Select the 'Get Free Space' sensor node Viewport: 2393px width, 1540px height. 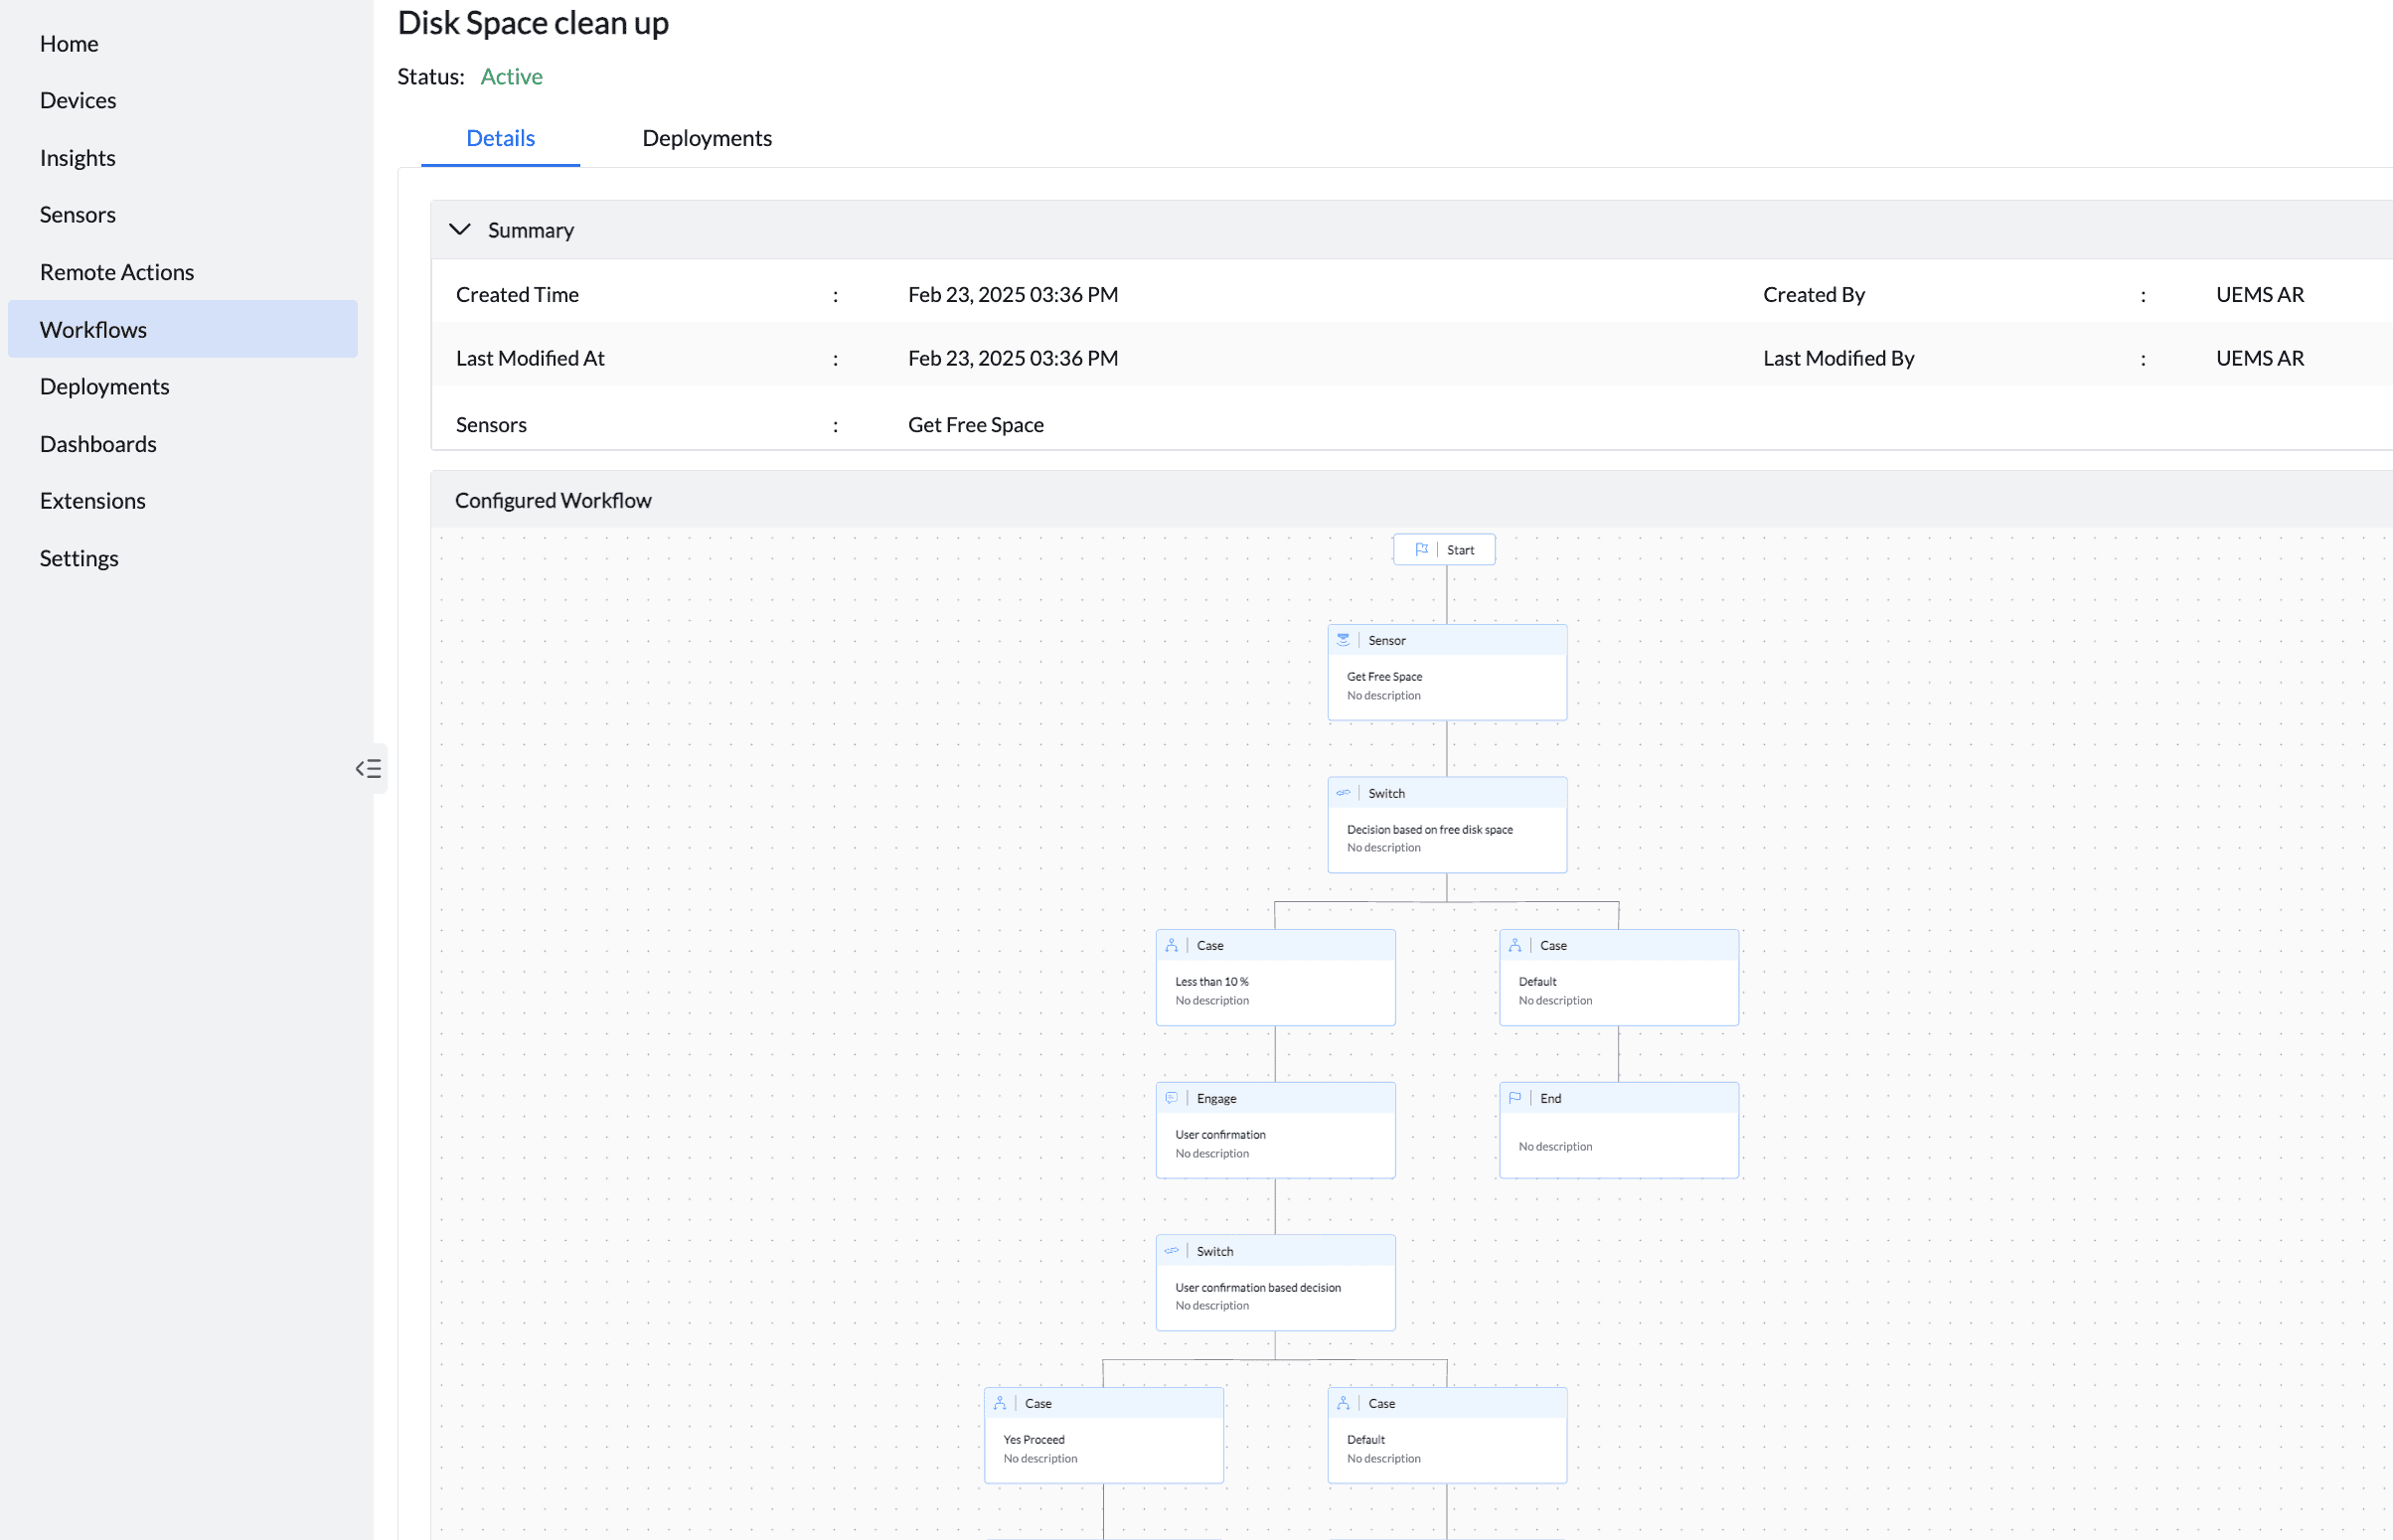[x=1446, y=686]
